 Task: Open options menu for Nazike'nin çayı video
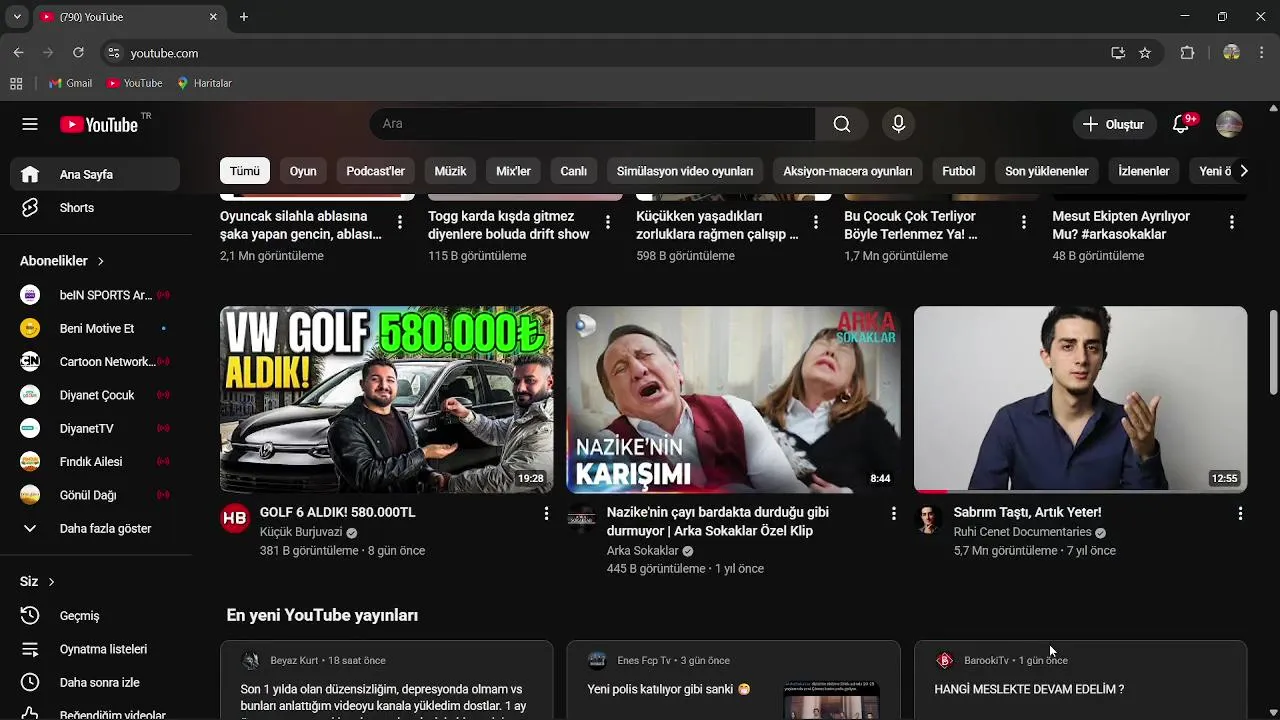tap(893, 513)
